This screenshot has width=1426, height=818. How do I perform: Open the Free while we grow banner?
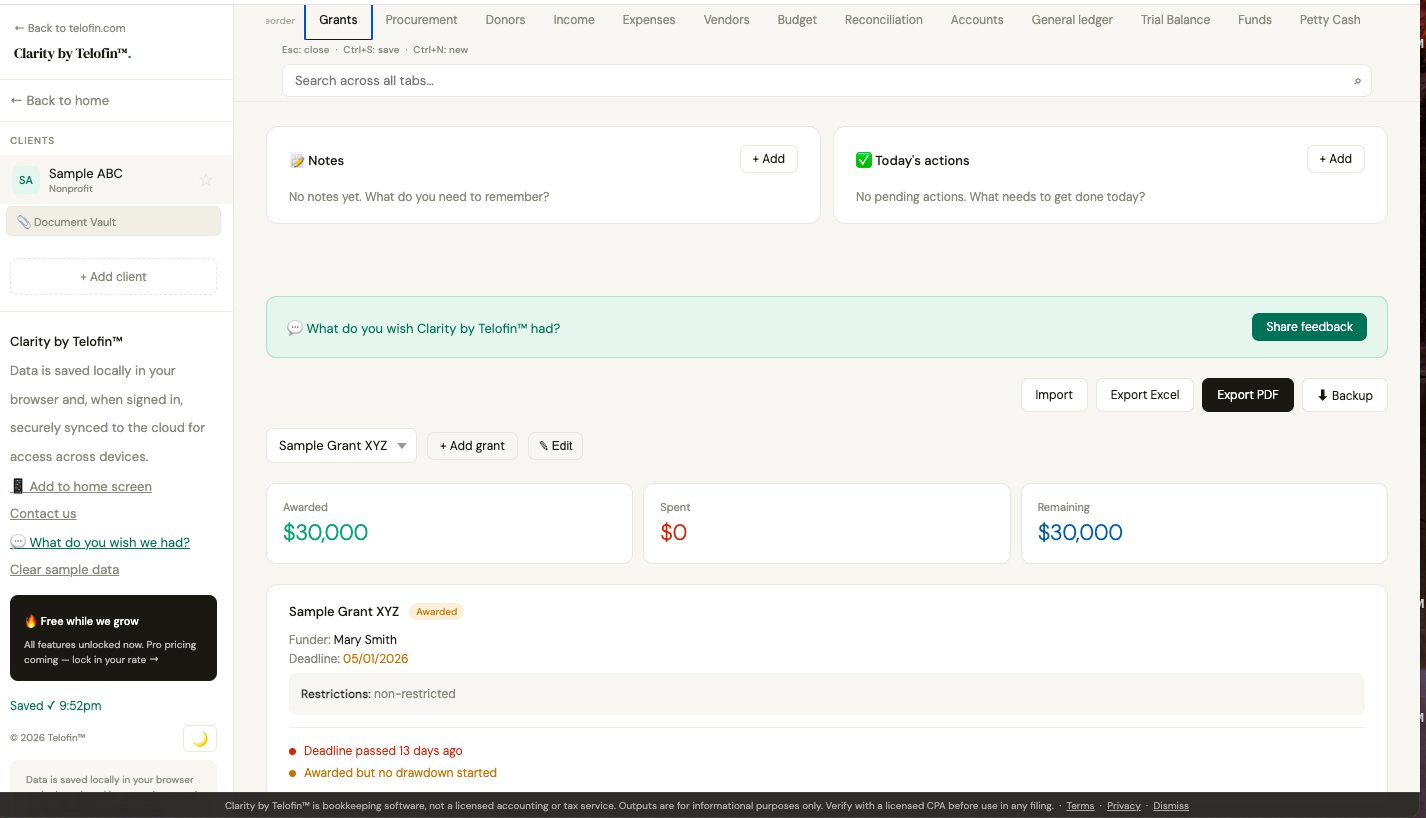point(113,638)
